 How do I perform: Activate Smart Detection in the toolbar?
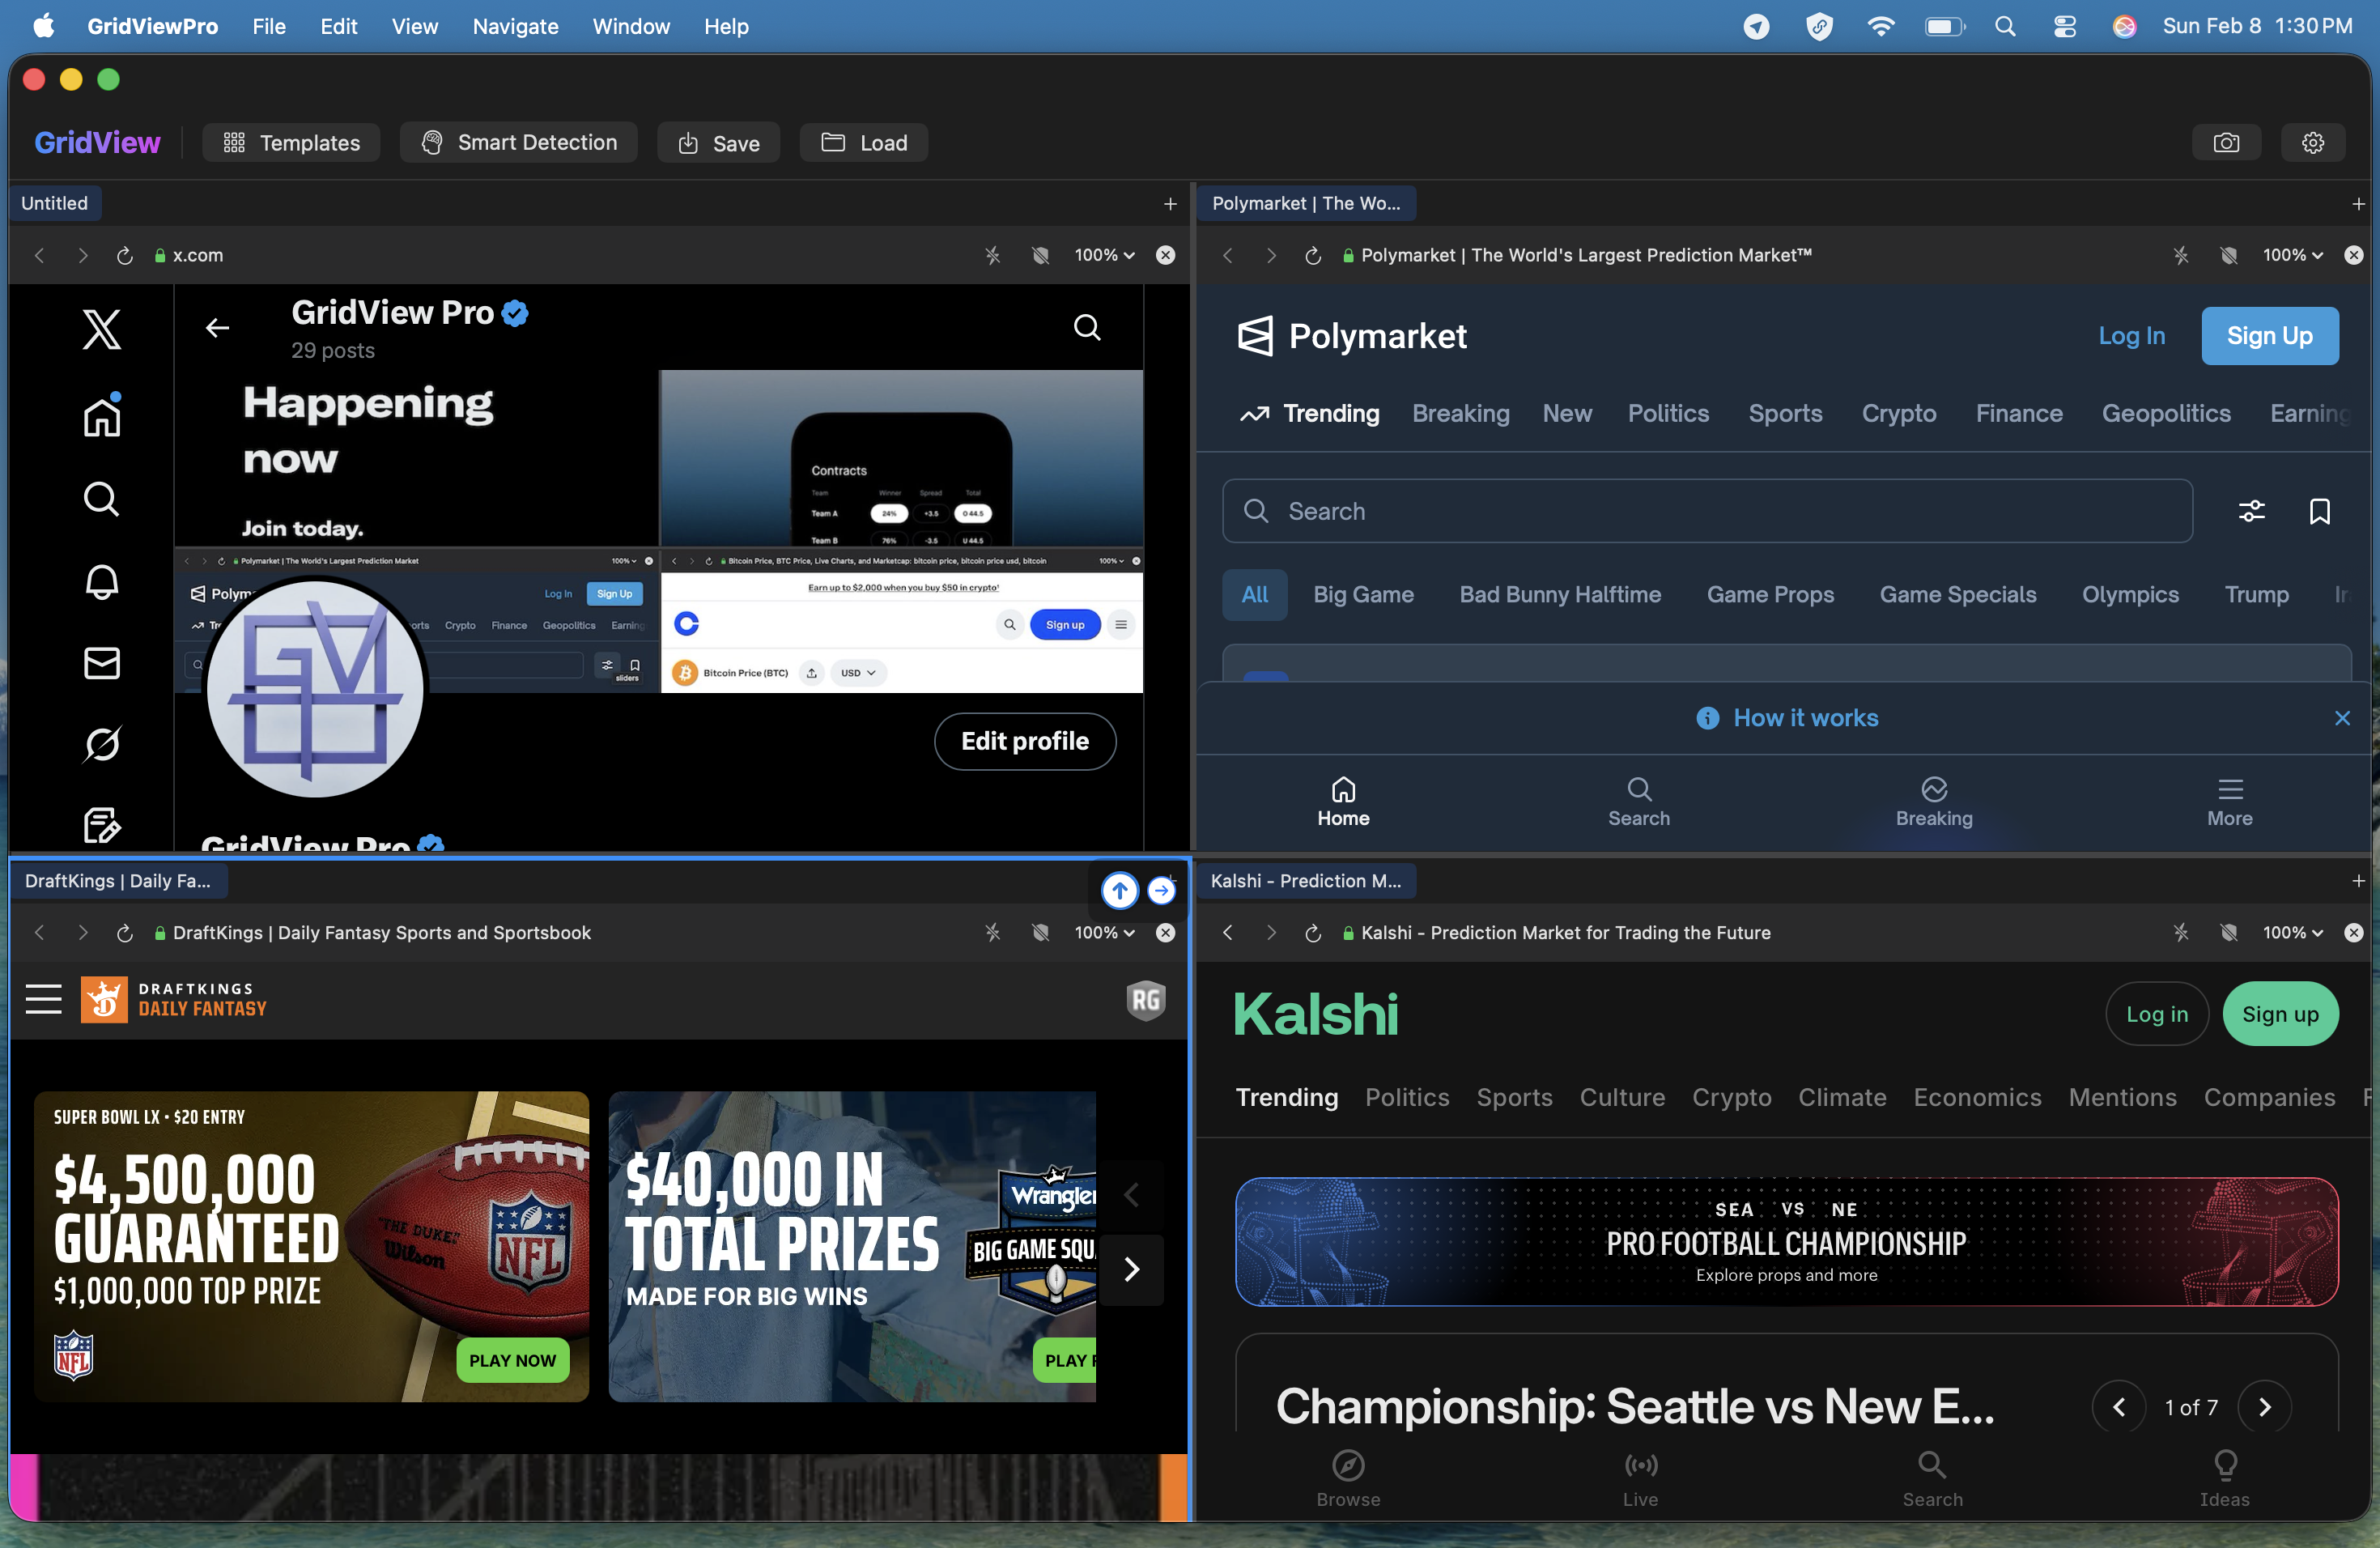pos(518,142)
